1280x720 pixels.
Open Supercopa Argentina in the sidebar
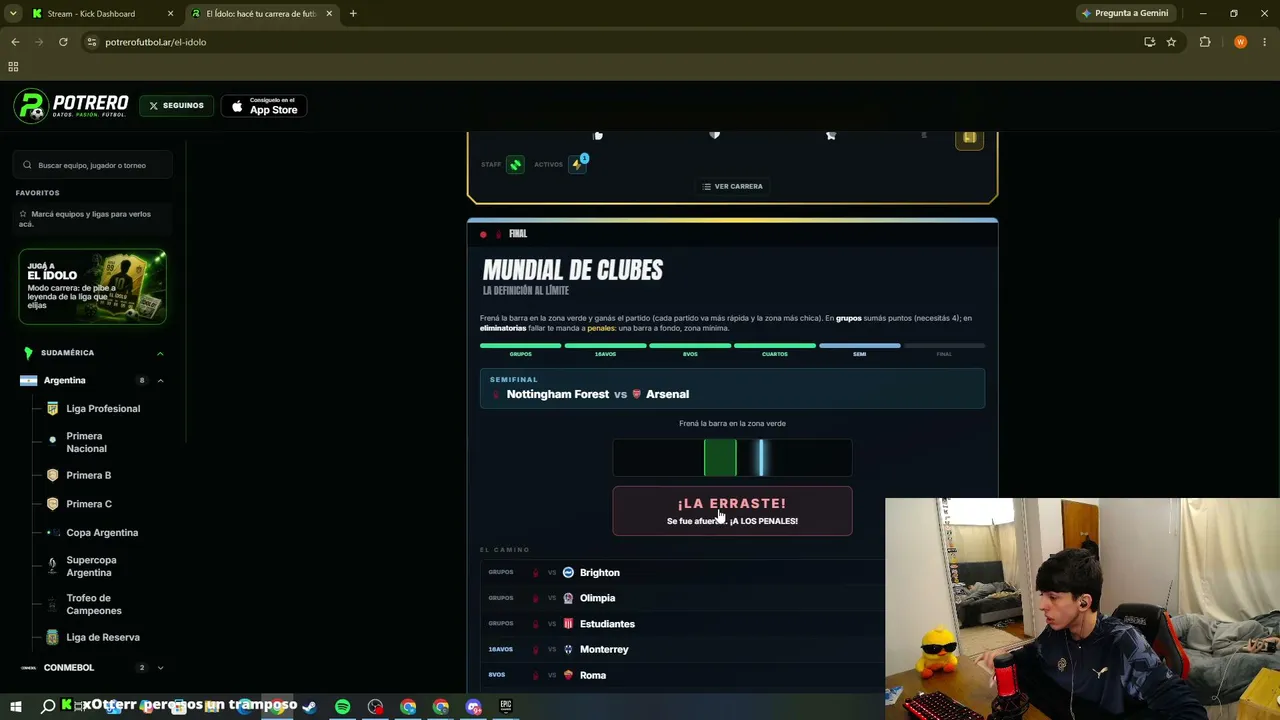pos(91,566)
